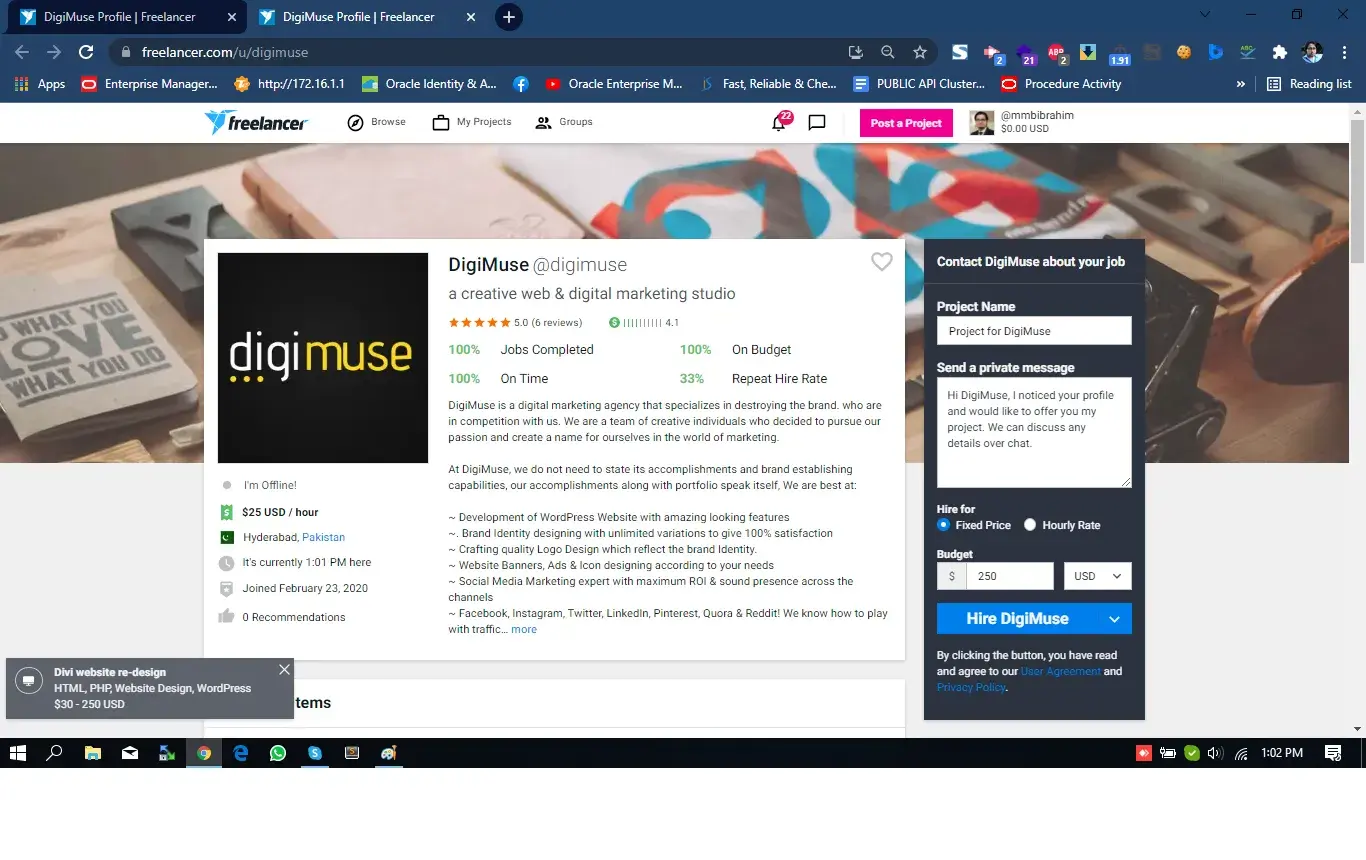Open the USD currency dropdown
Screen dimensions: 1366x860
click(1097, 576)
